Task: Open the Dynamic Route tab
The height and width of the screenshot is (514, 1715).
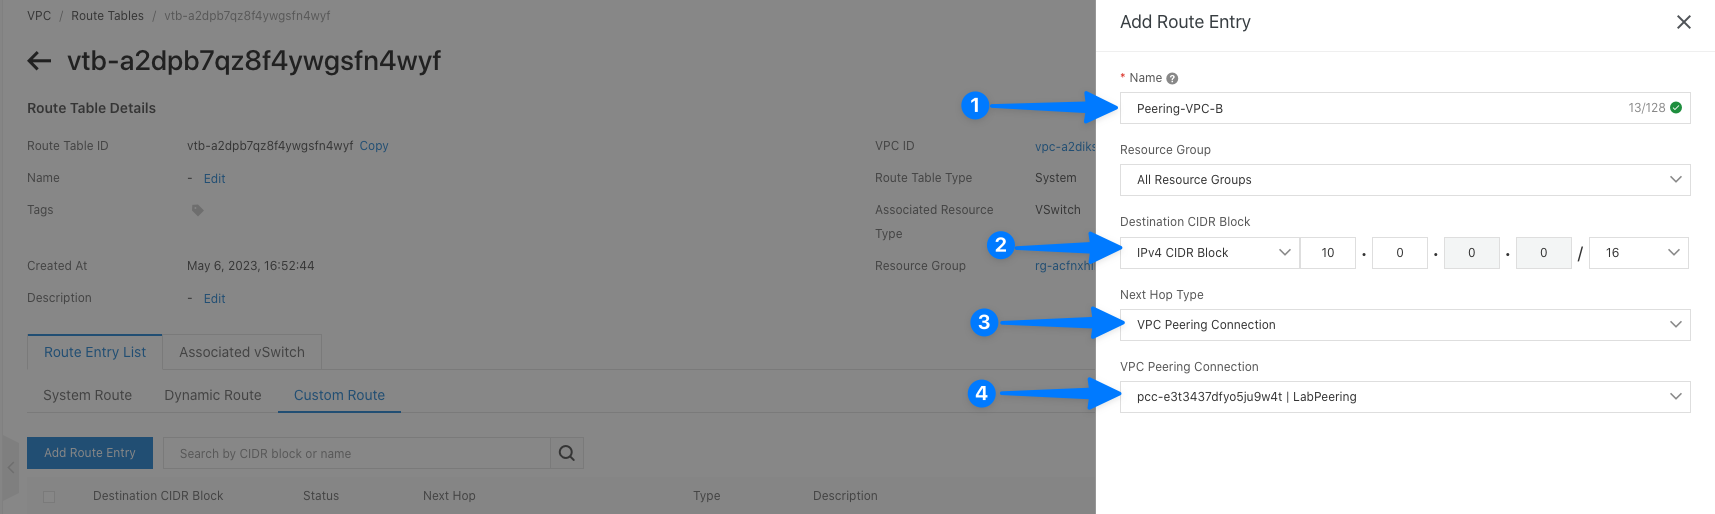Action: [x=213, y=395]
